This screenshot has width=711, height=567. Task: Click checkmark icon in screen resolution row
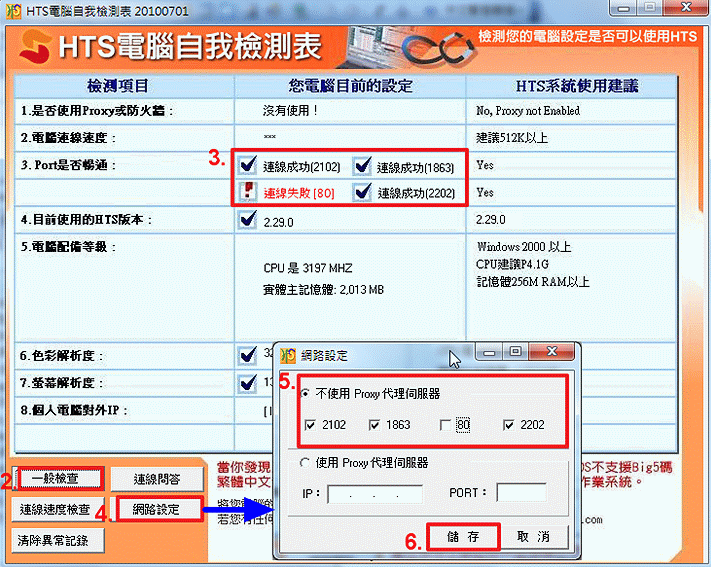(248, 383)
